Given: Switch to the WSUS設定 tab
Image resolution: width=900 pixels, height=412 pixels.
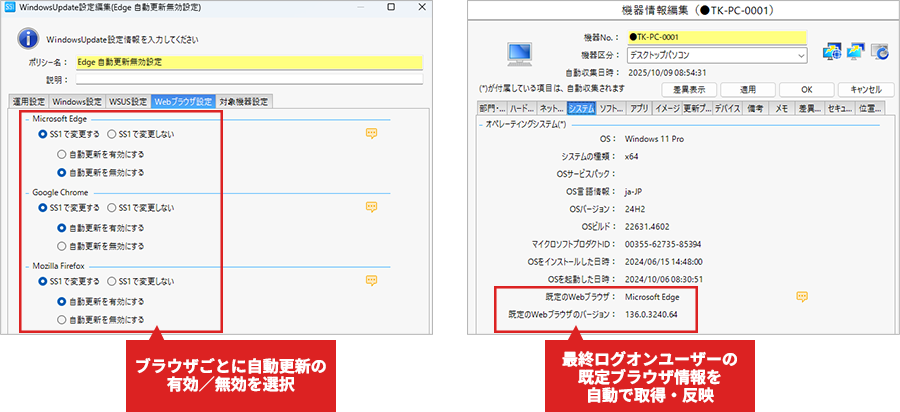Looking at the screenshot, I should (127, 101).
